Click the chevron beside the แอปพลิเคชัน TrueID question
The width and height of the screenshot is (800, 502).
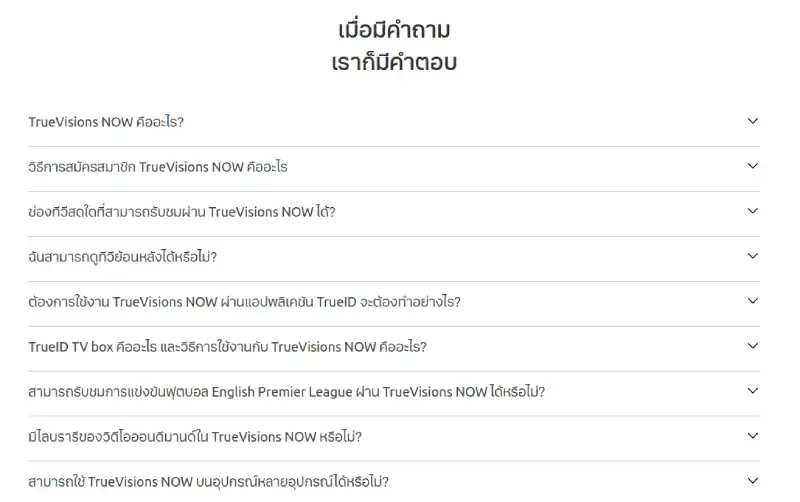pyautogui.click(x=753, y=301)
